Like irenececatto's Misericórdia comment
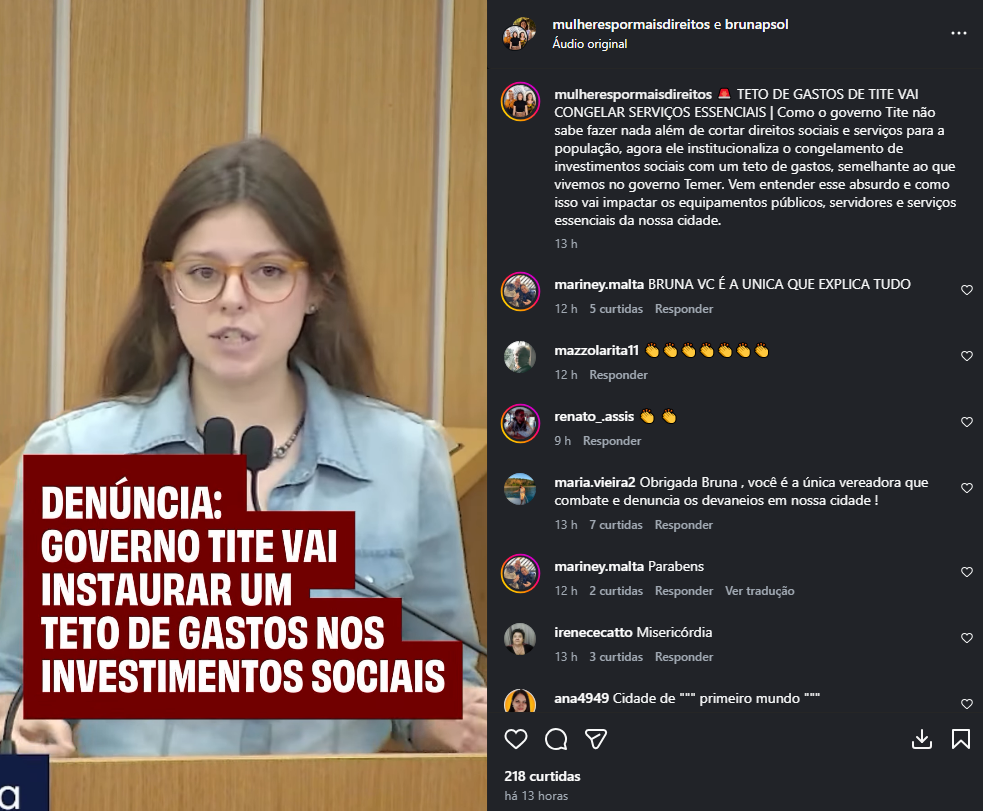 click(x=967, y=638)
